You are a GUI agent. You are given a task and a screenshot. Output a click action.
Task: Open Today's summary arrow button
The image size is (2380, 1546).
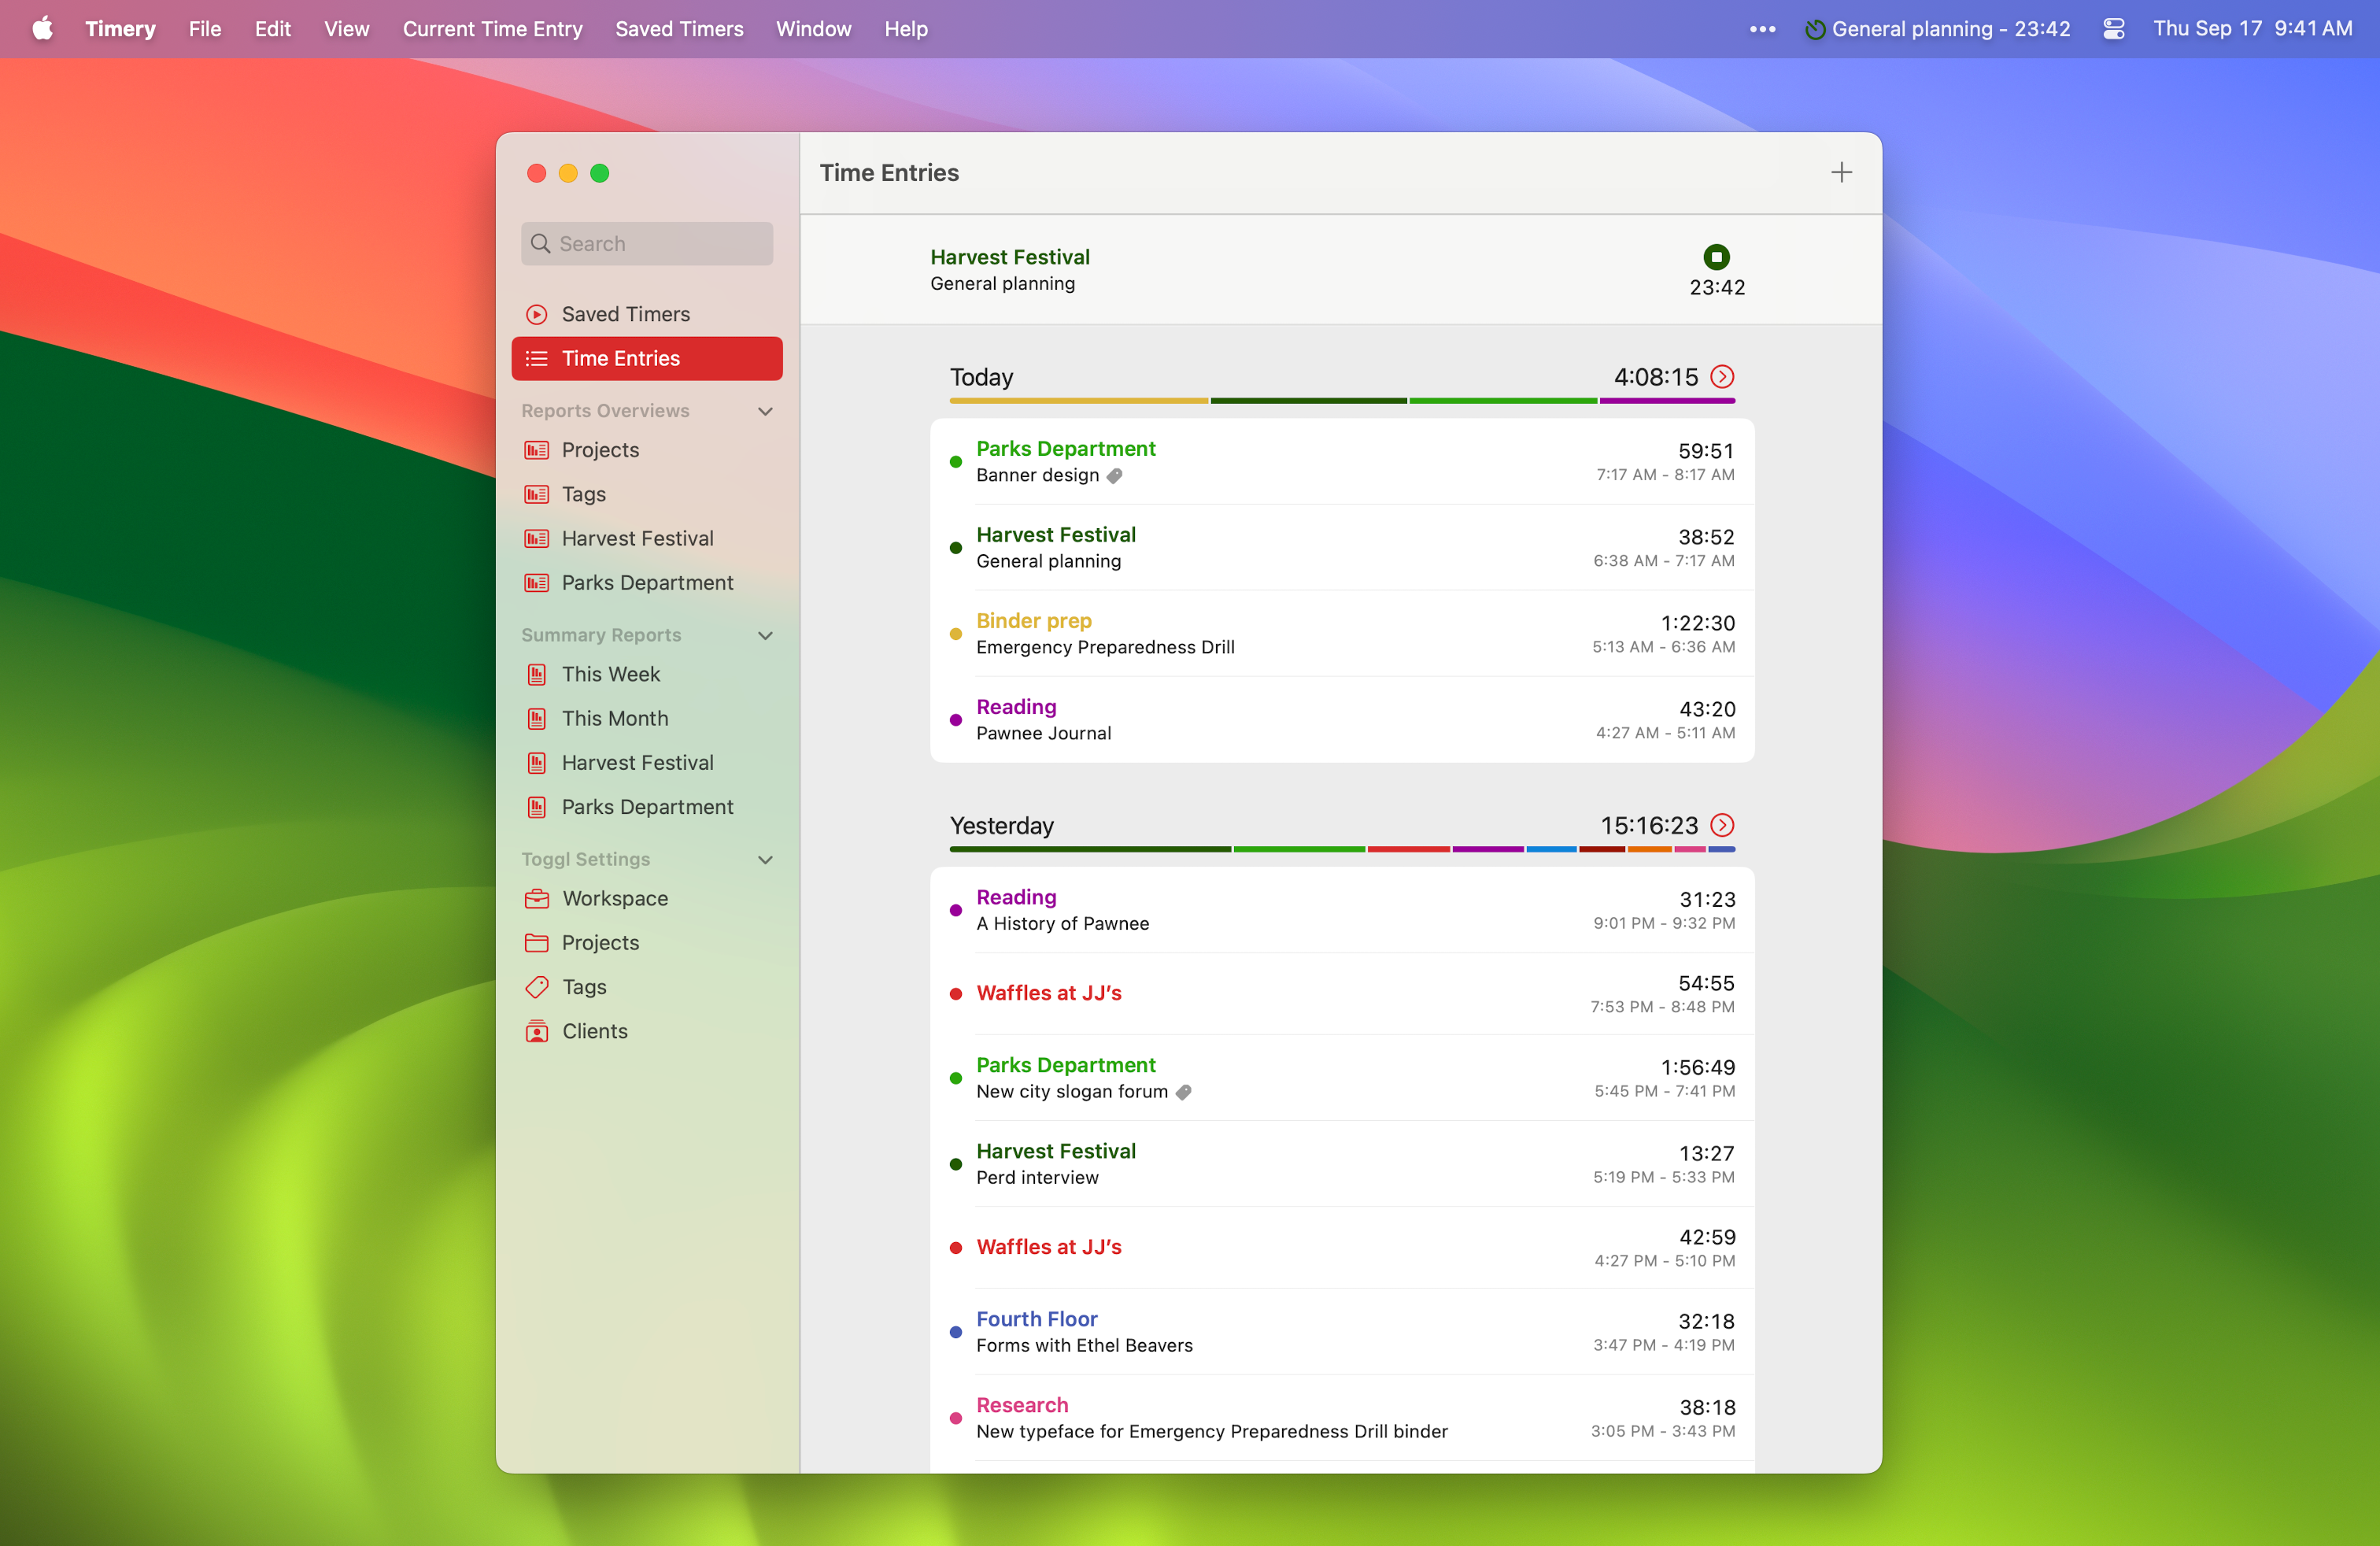point(1722,377)
